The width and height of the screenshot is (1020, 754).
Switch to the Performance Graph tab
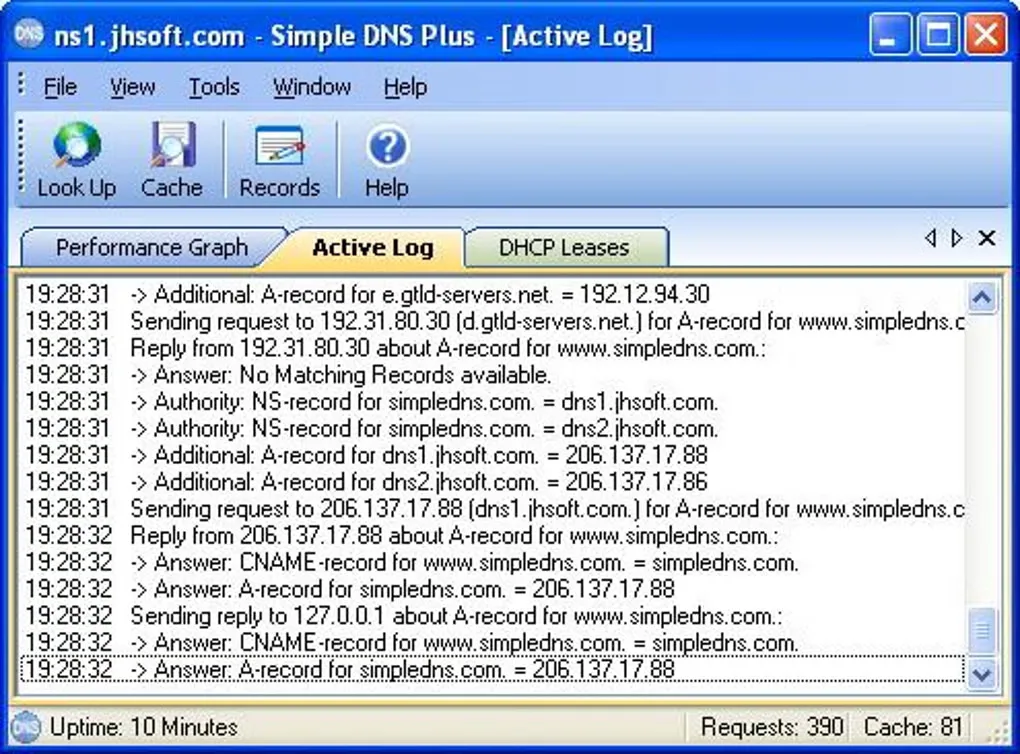click(x=152, y=247)
